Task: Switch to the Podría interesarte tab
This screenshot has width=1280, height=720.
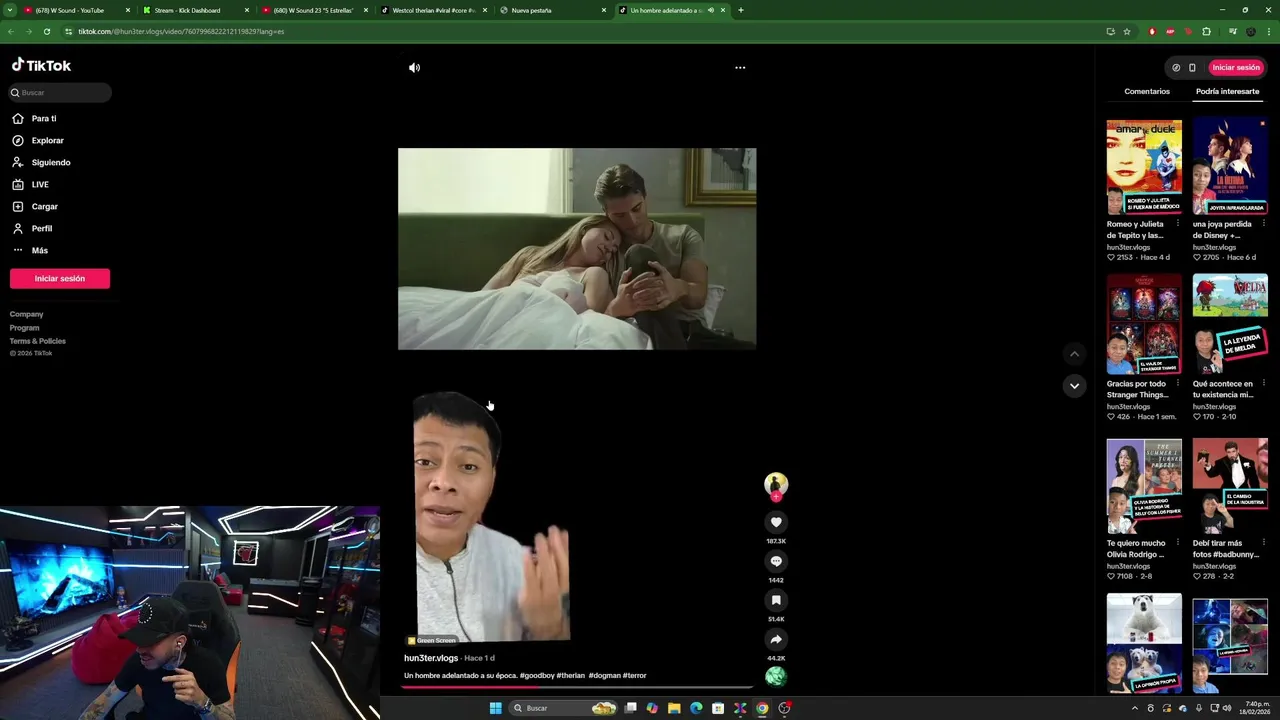Action: pyautogui.click(x=1227, y=91)
